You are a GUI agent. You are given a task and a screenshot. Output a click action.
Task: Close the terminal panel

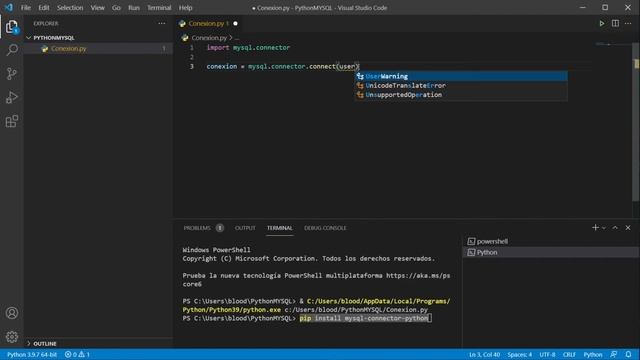tap(628, 228)
